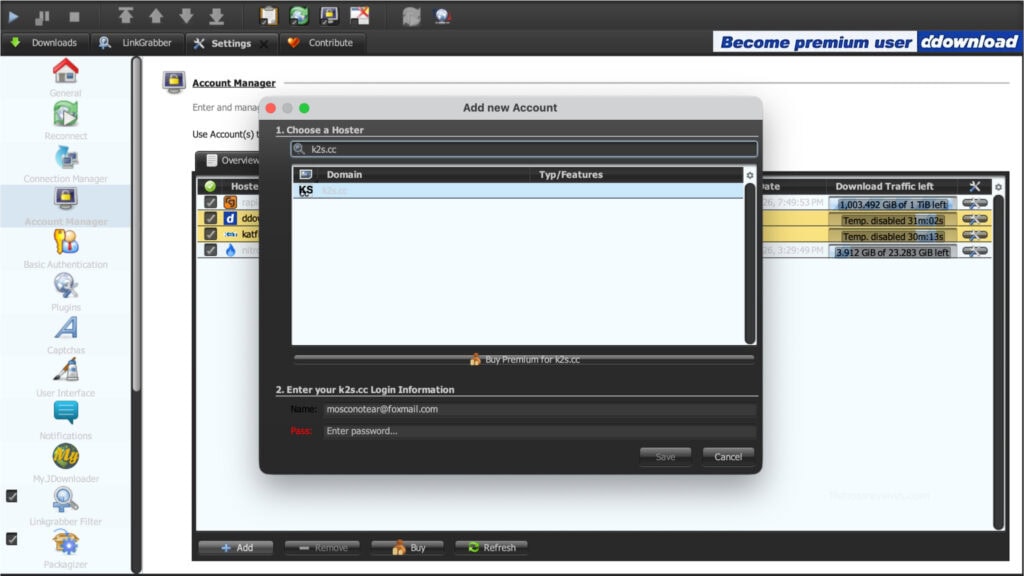
Task: Toggle the nitroflare account checkbox
Action: point(210,249)
